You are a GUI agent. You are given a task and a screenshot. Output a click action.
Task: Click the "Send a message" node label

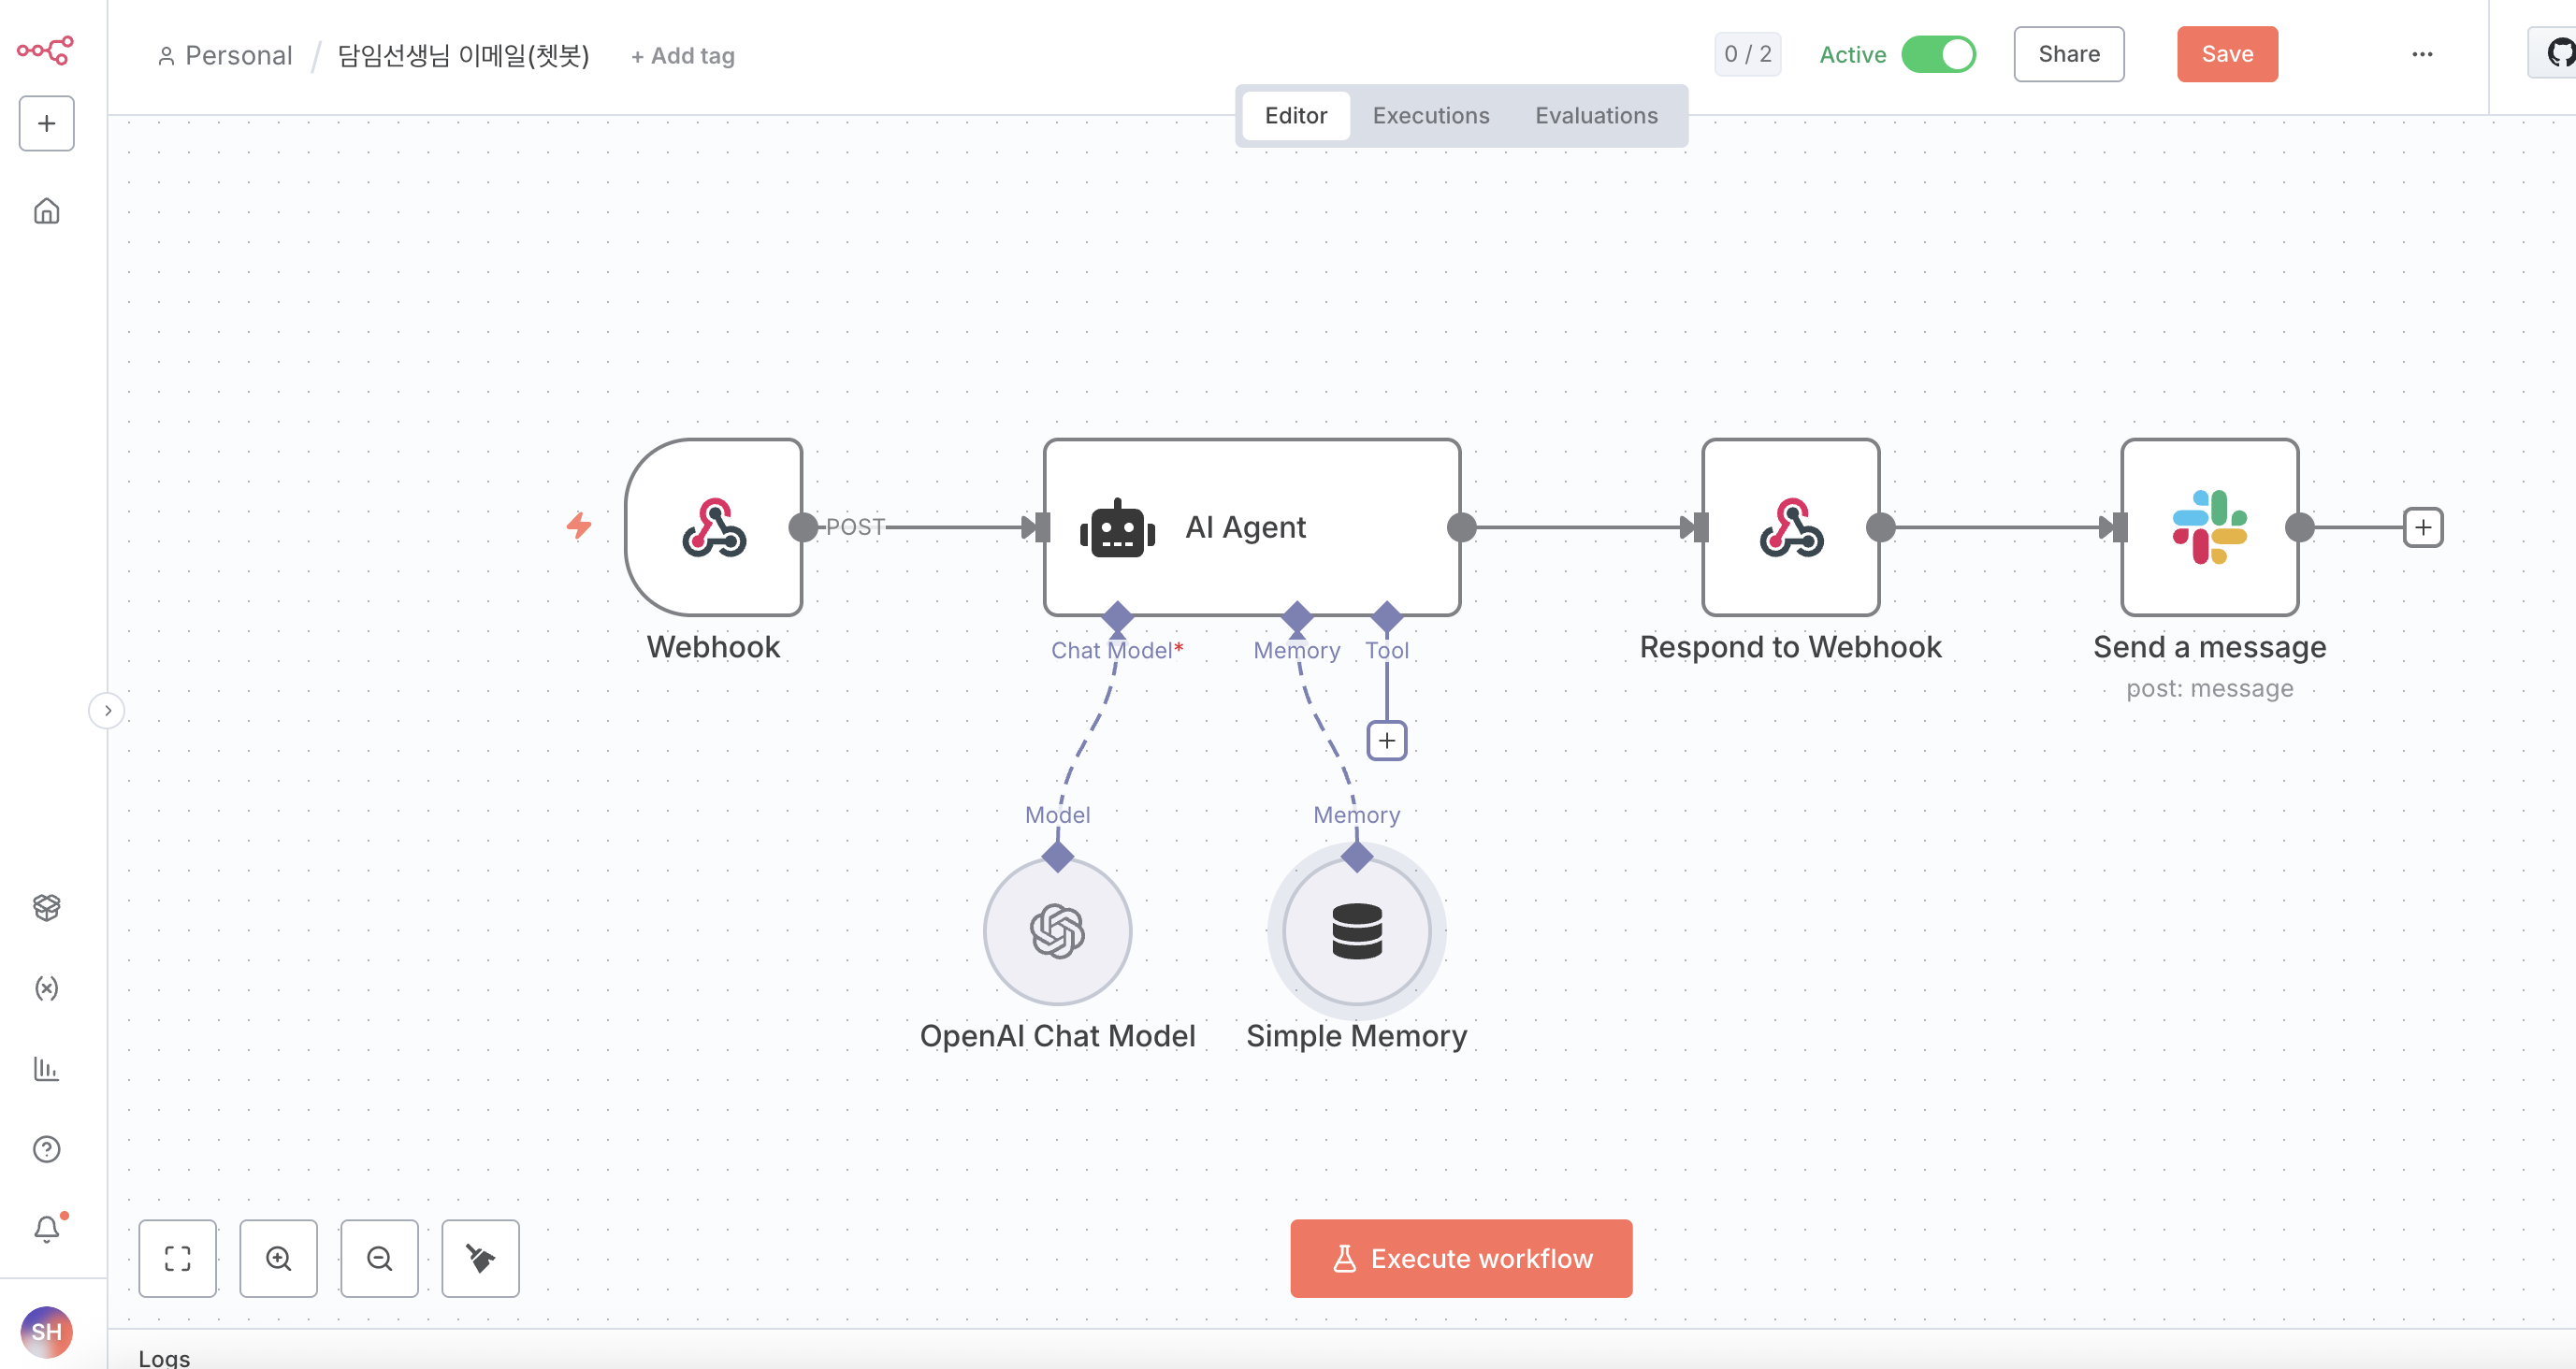[2210, 647]
